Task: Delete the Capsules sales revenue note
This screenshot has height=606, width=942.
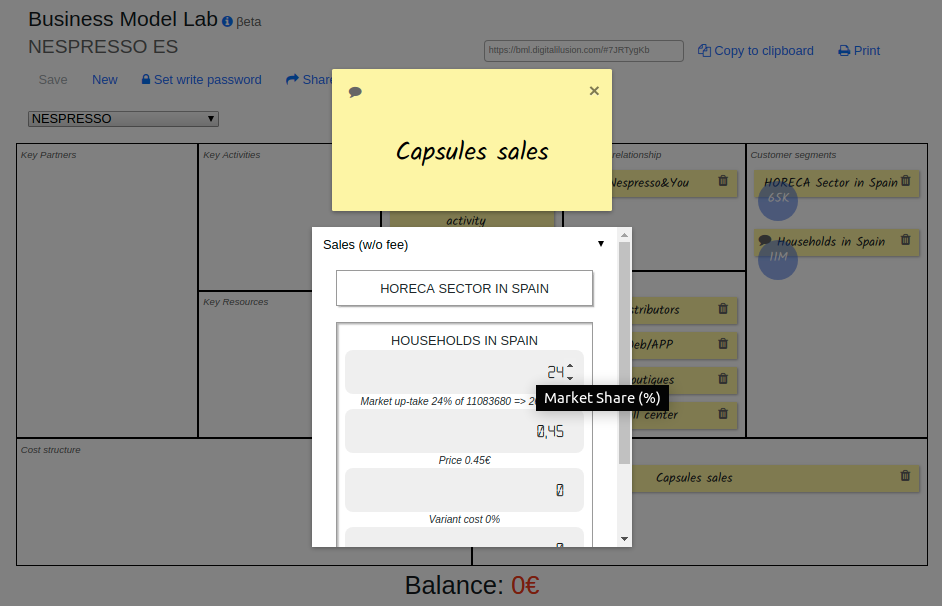Action: [x=905, y=476]
